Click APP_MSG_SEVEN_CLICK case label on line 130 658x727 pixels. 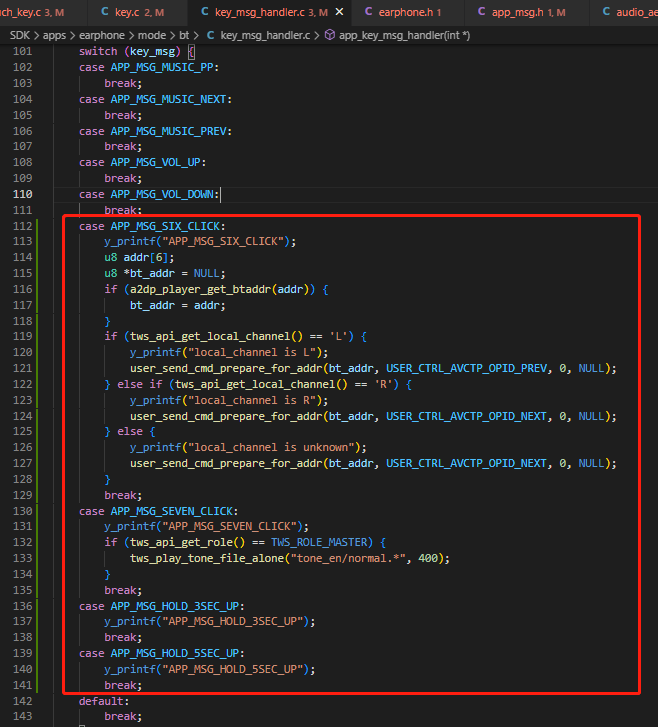[x=172, y=511]
